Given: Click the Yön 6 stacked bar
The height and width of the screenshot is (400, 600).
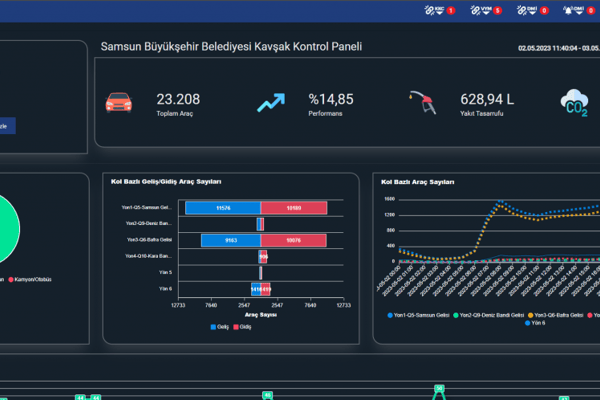Looking at the screenshot, I should [x=261, y=289].
